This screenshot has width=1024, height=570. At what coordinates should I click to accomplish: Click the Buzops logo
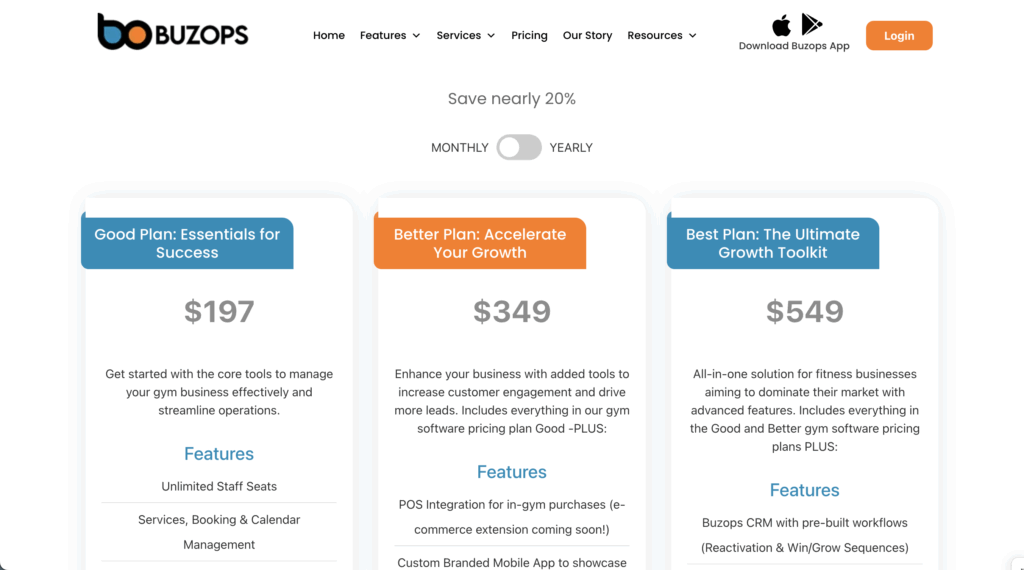pos(172,33)
